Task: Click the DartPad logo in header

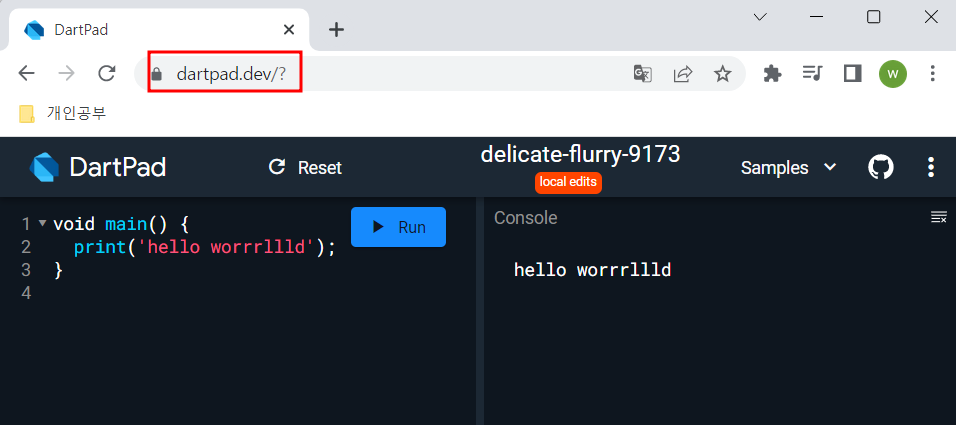Action: click(98, 167)
